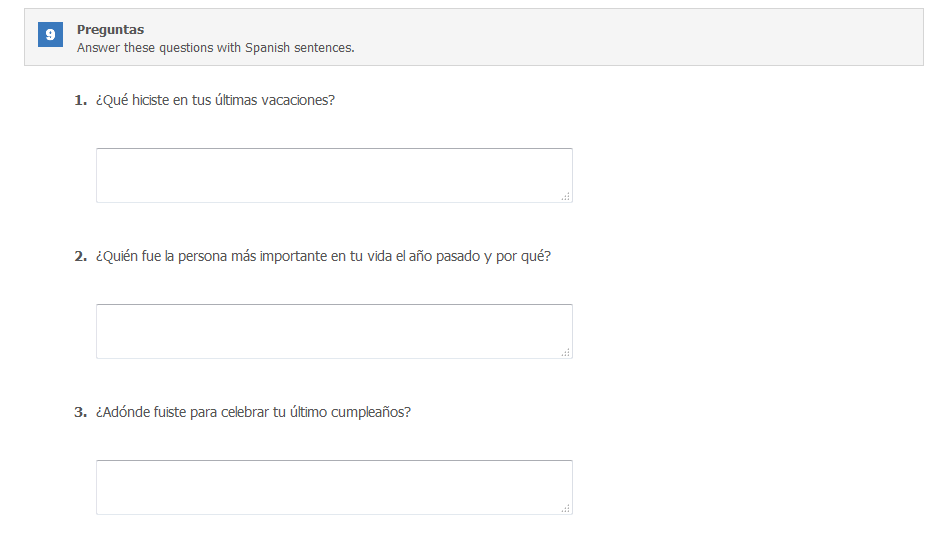The image size is (945, 553).
Task: Click the bold number '3.' label
Action: pos(81,412)
